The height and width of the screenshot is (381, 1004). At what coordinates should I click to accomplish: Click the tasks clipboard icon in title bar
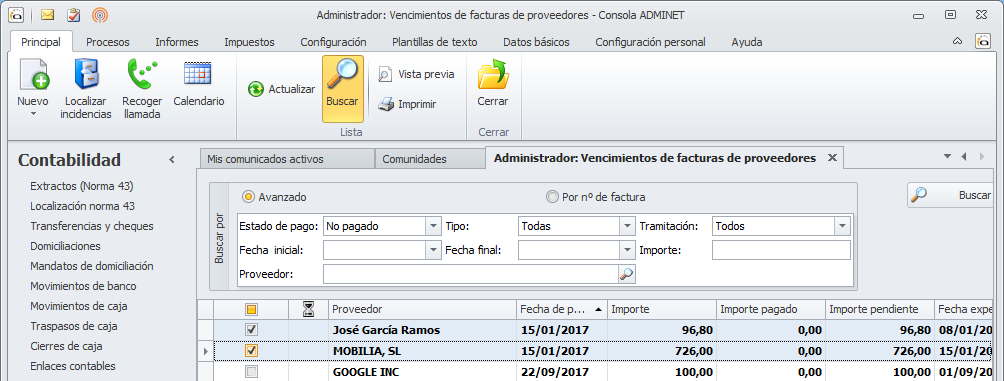tap(74, 14)
